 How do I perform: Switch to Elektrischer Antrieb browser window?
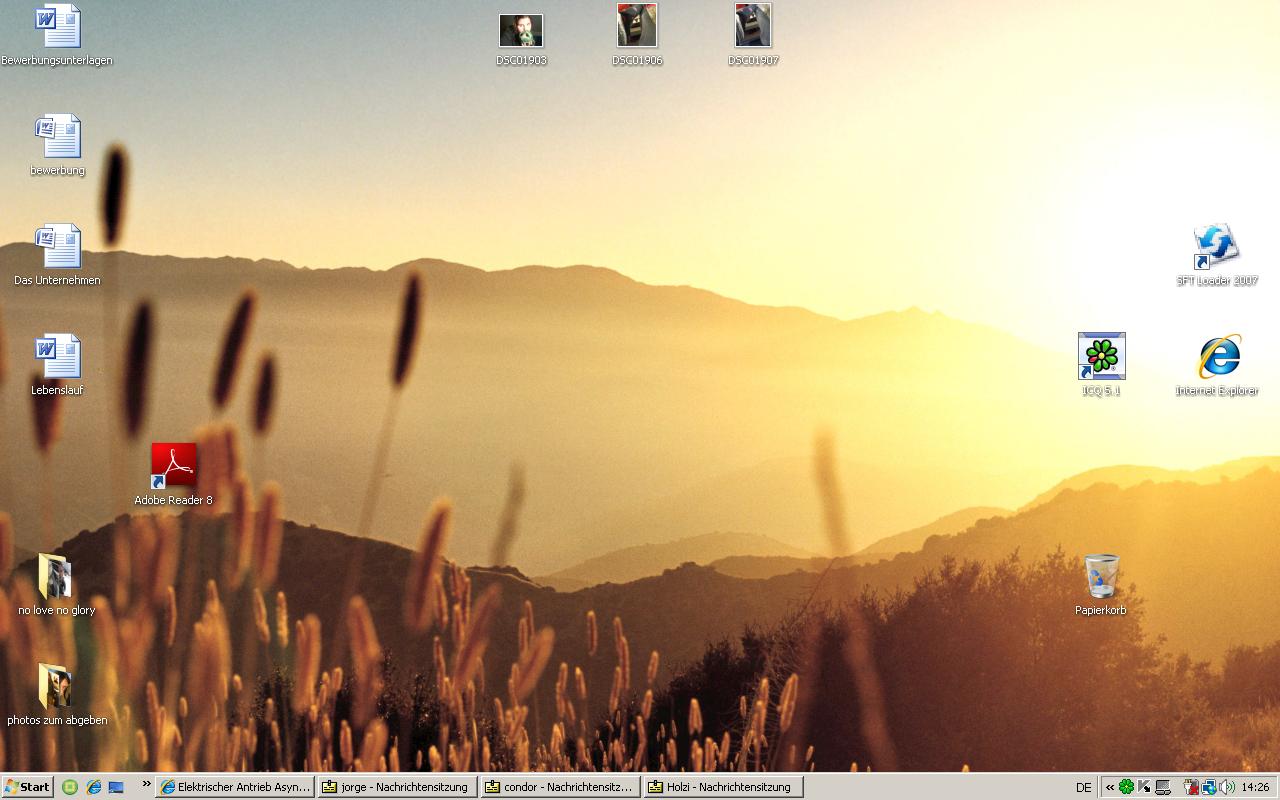tap(236, 787)
